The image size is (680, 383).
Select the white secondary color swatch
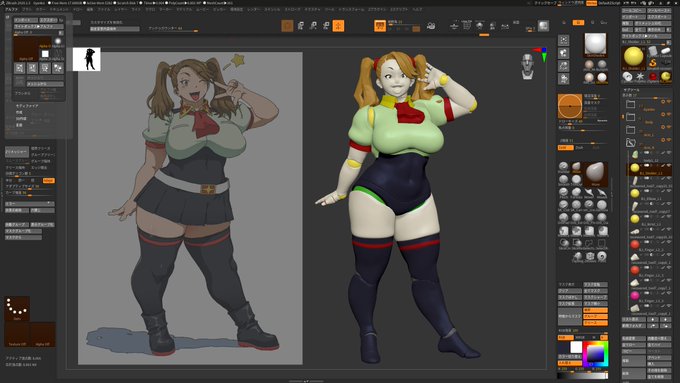pyautogui.click(x=576, y=347)
